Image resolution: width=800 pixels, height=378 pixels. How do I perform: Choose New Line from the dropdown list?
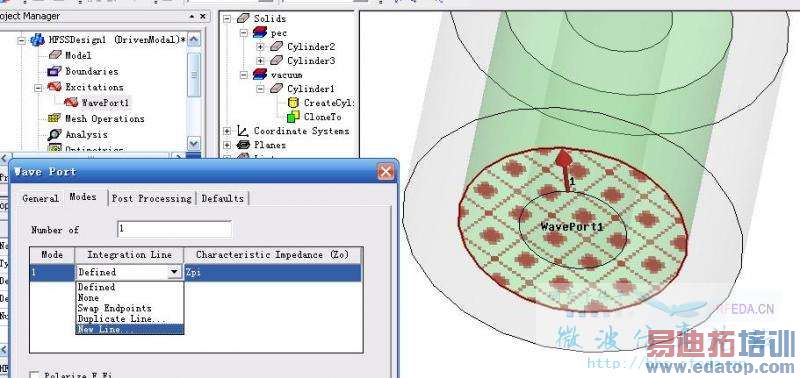click(130, 330)
